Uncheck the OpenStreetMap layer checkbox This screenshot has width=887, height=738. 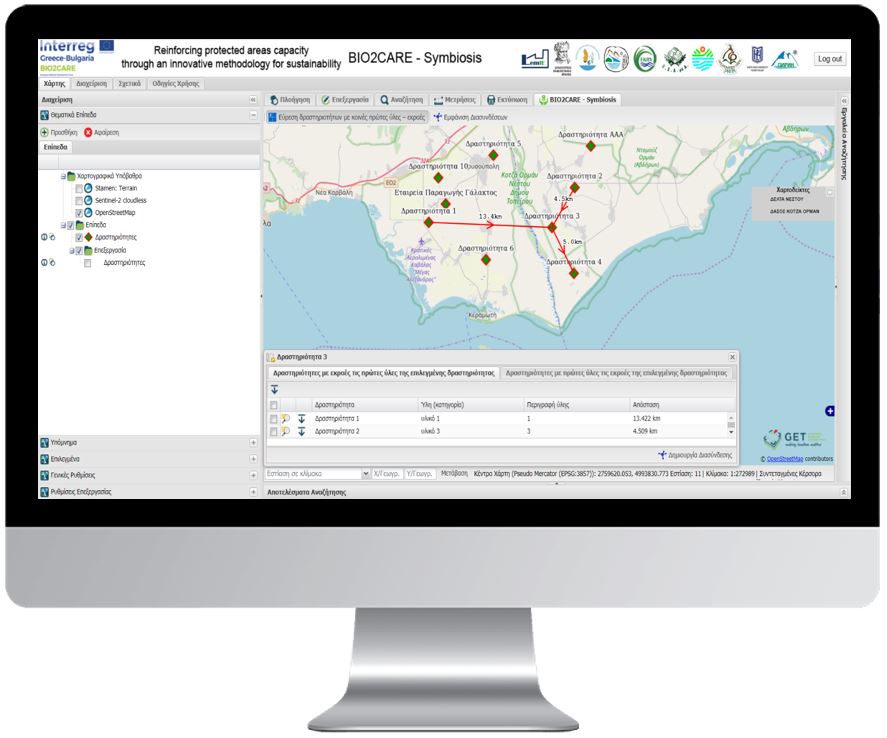79,213
